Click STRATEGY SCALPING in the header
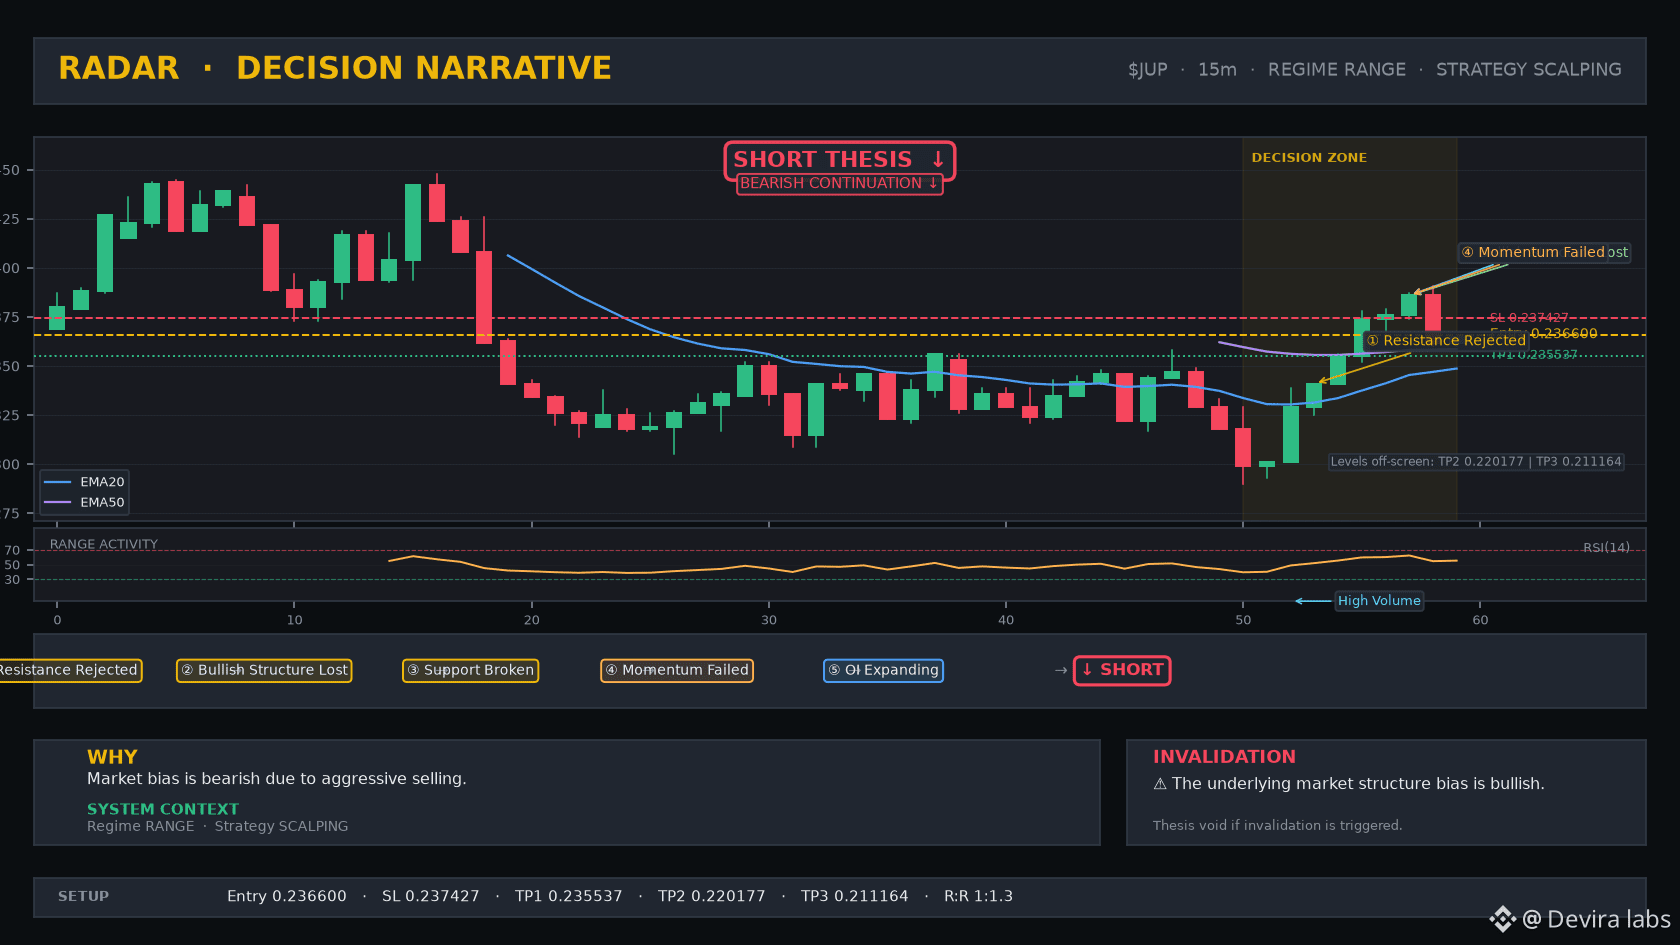The width and height of the screenshot is (1680, 945). 1529,70
